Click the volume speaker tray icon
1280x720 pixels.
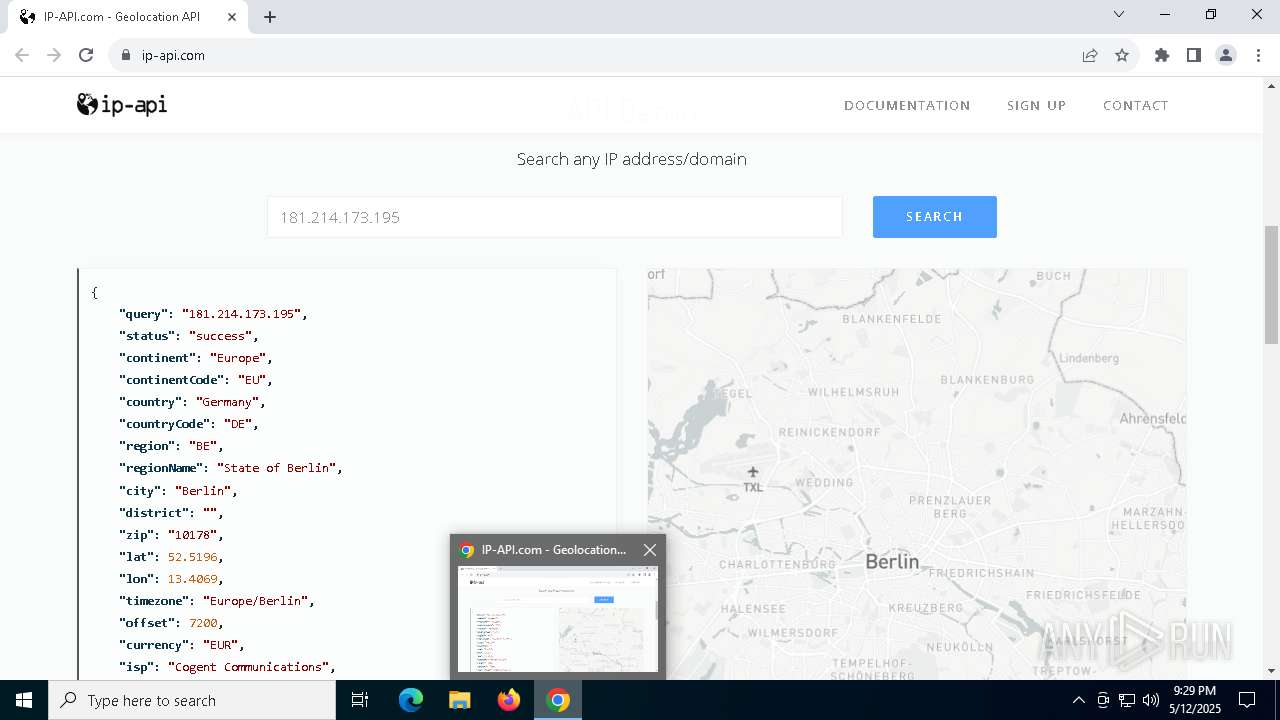(1151, 700)
